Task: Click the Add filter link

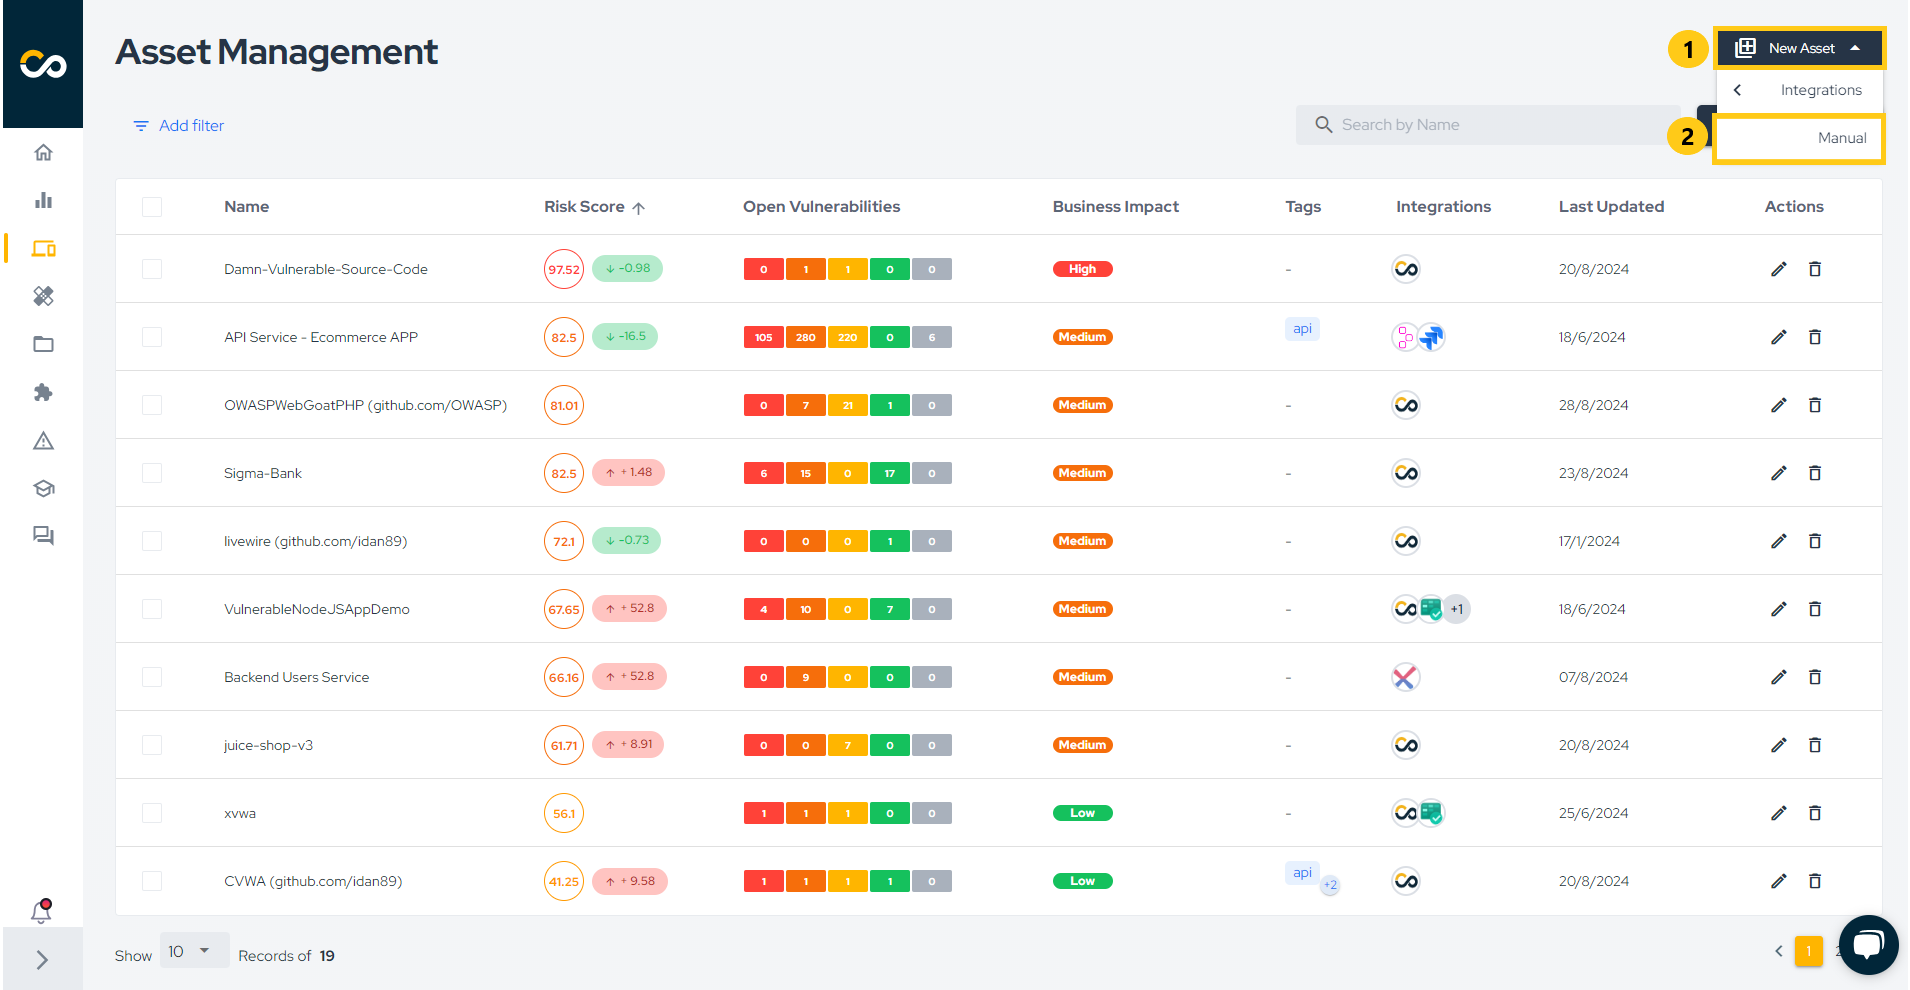Action: (x=178, y=126)
